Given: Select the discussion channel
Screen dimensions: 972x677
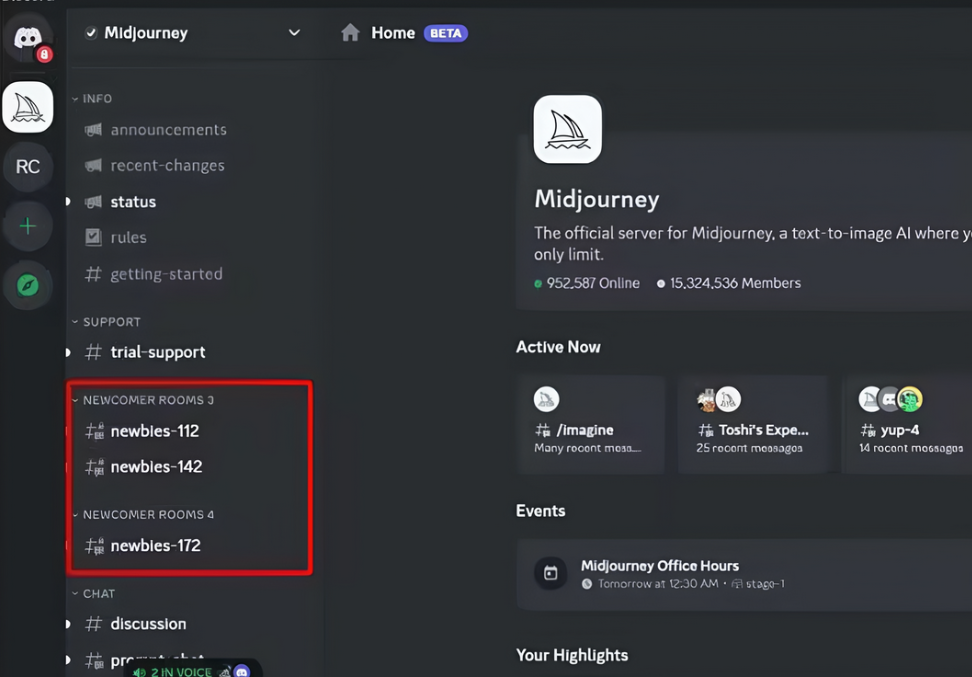Looking at the screenshot, I should (148, 623).
